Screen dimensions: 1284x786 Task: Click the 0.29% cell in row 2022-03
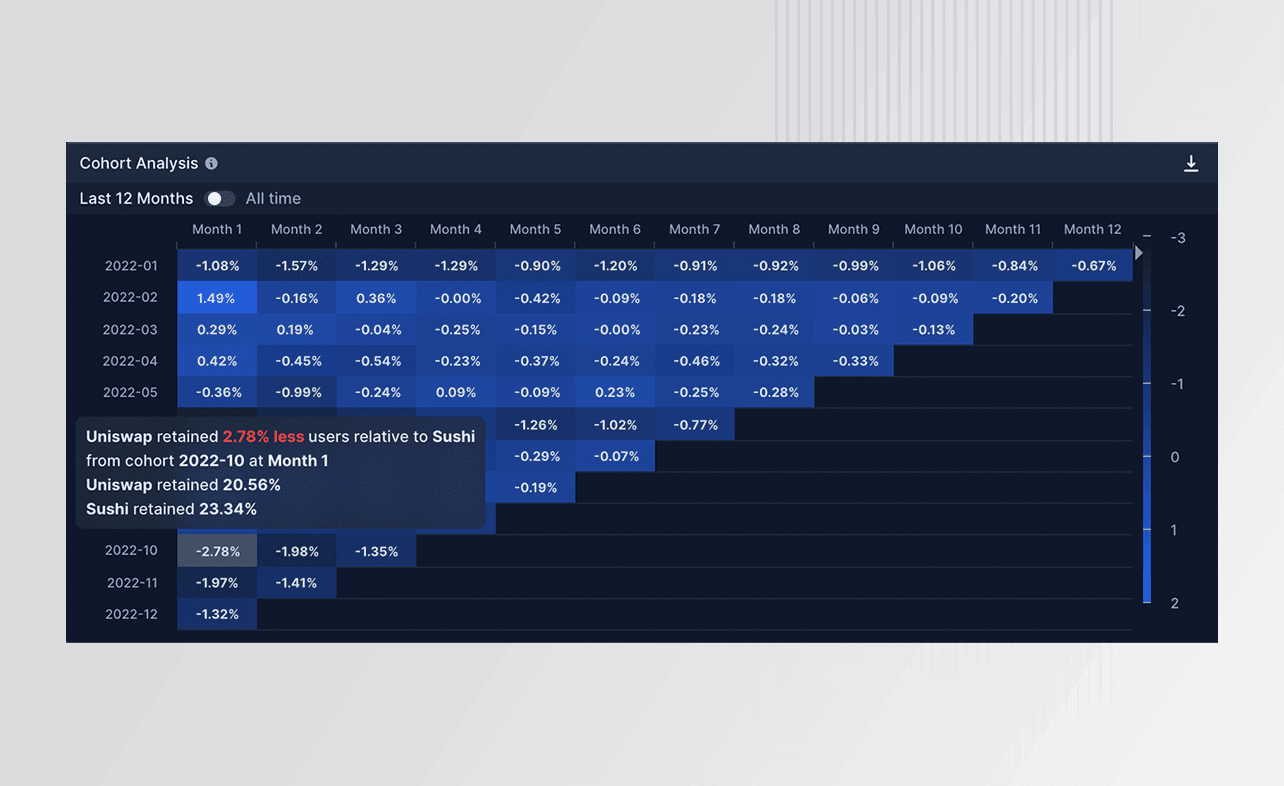click(217, 329)
